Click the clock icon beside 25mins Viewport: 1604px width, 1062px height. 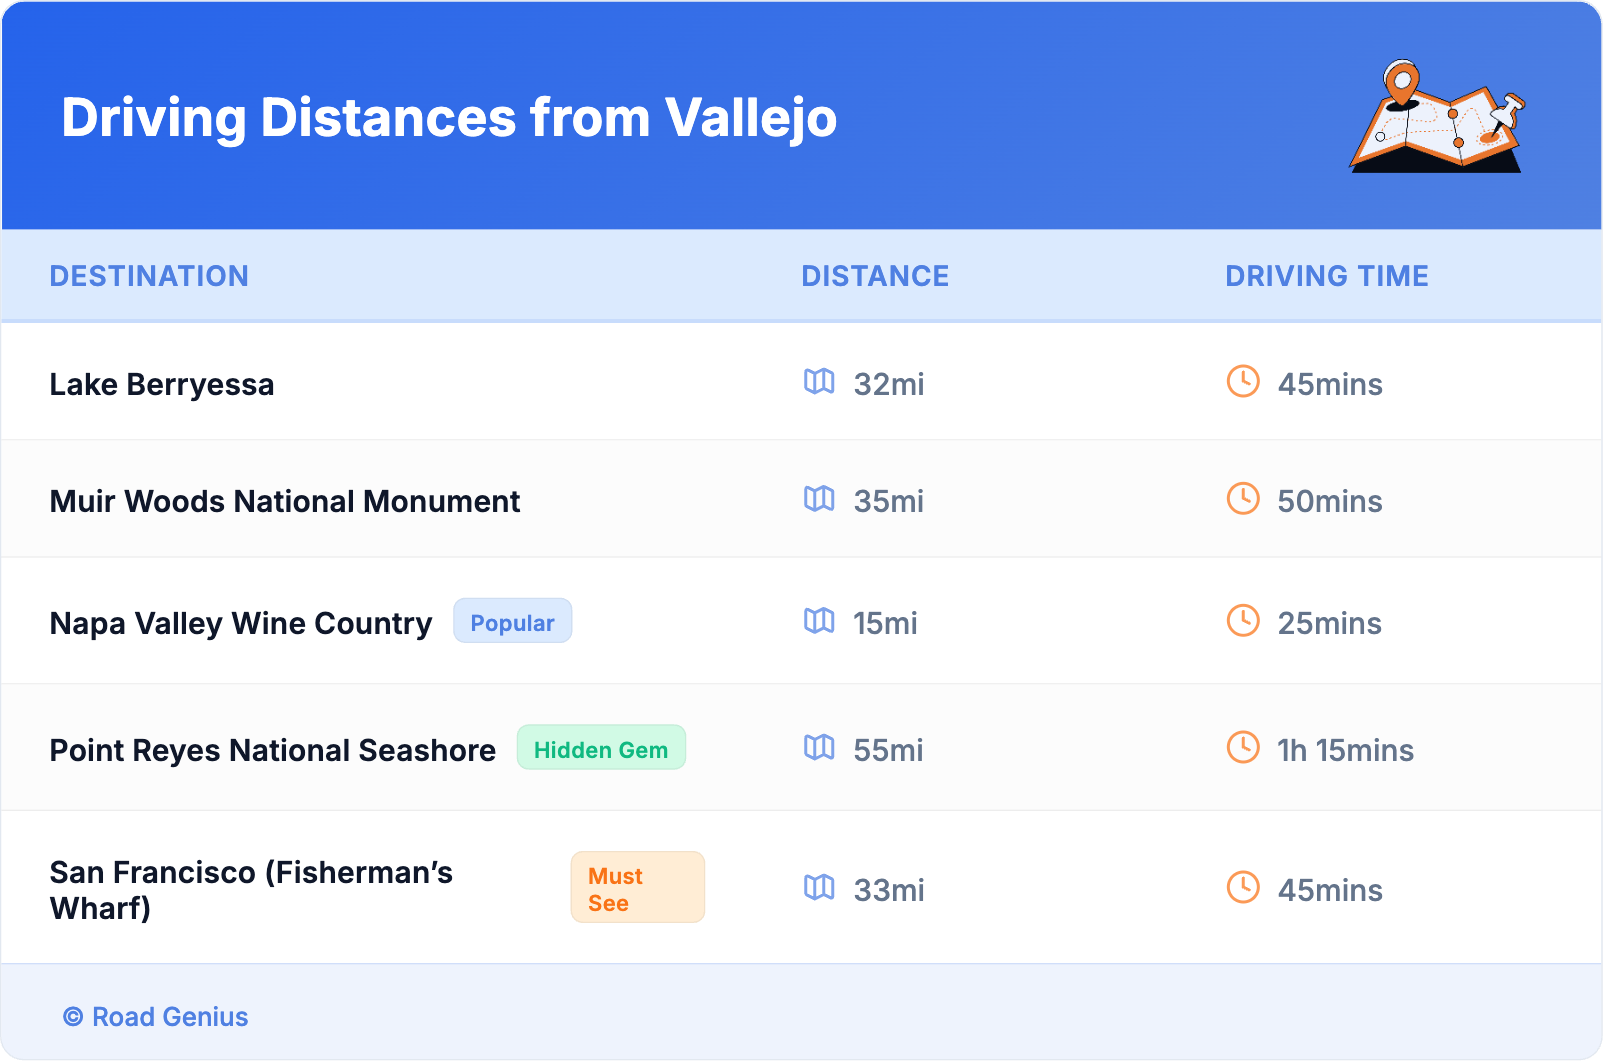(1243, 621)
